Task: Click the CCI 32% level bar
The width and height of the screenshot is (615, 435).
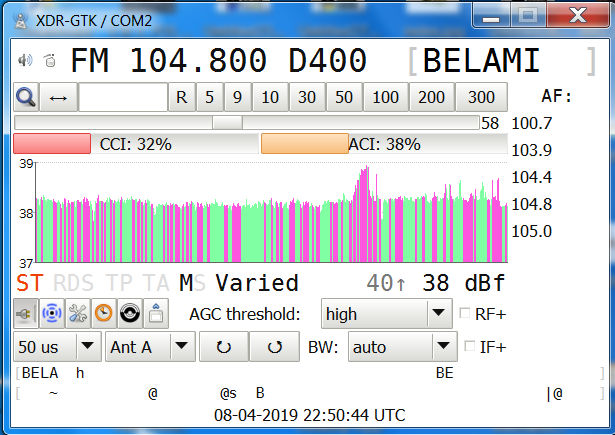Action: tap(136, 144)
